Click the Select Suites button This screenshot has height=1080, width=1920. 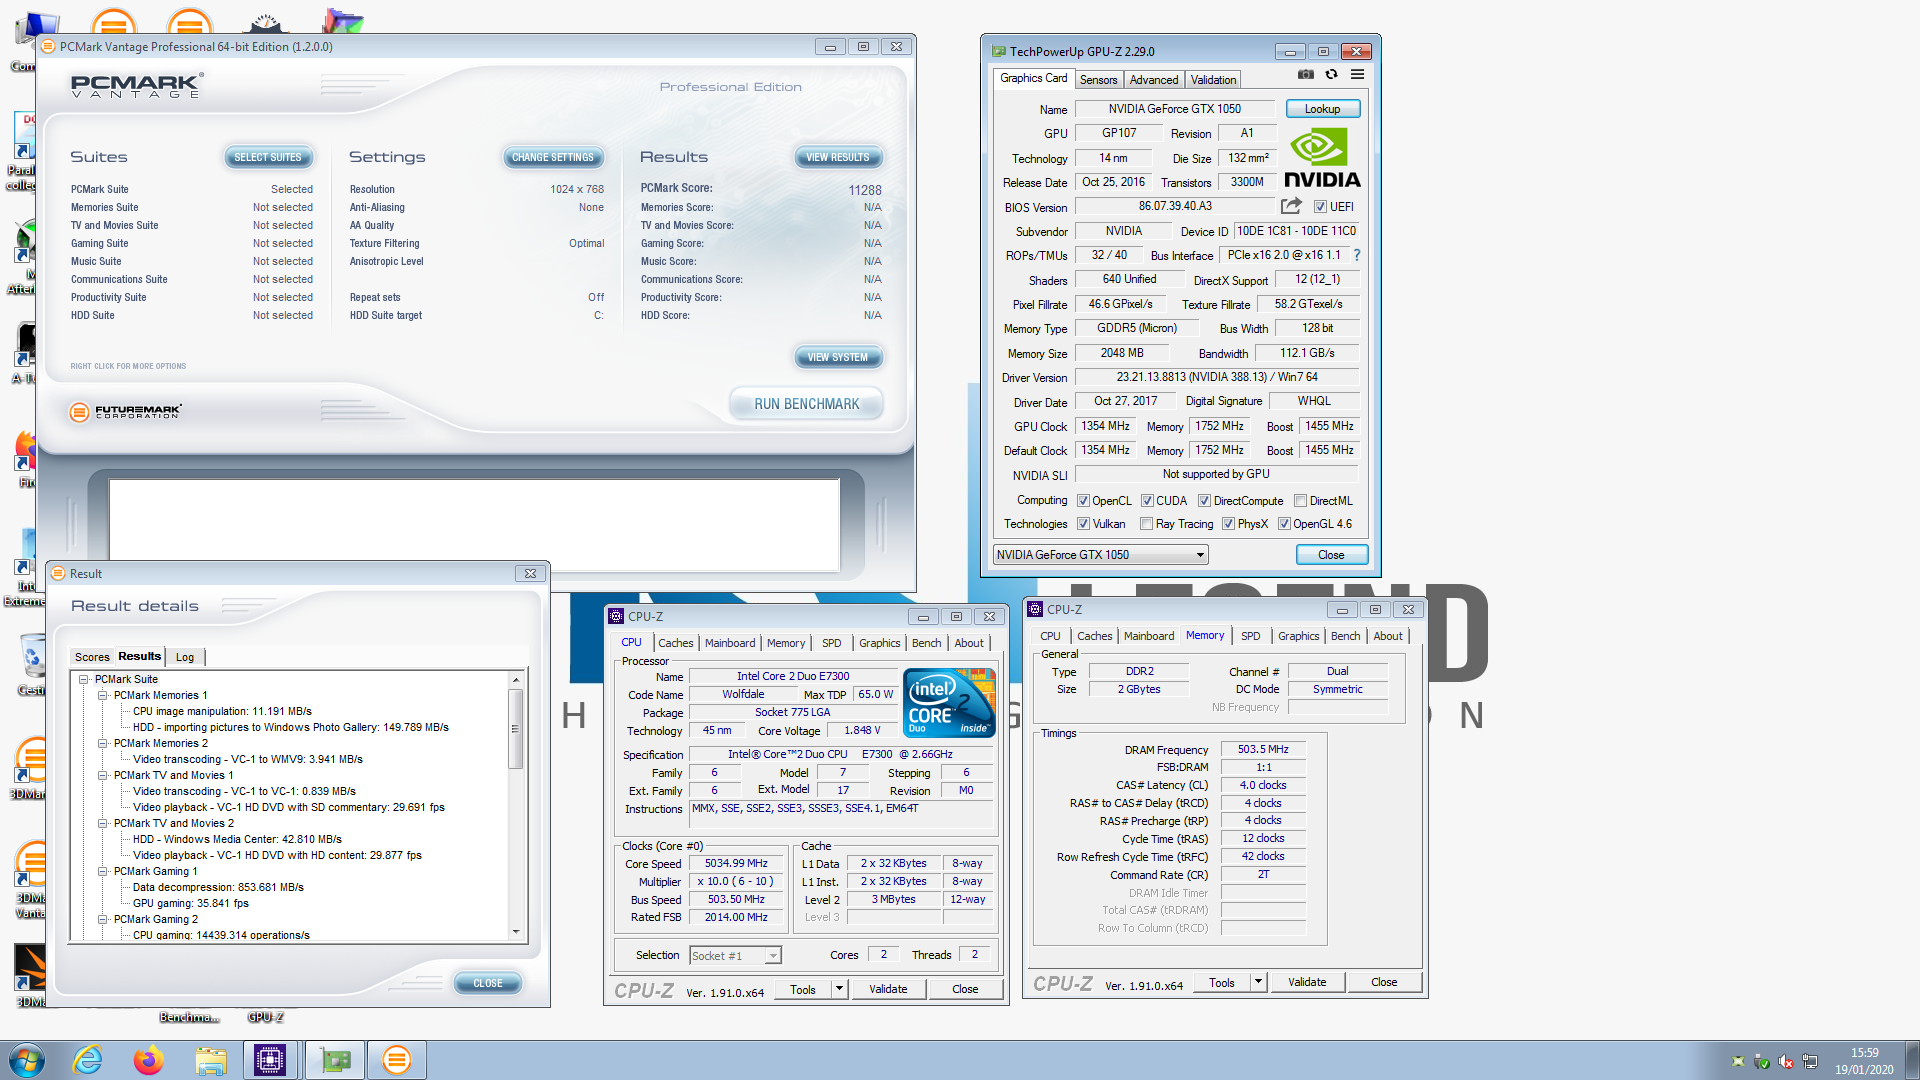click(x=267, y=157)
